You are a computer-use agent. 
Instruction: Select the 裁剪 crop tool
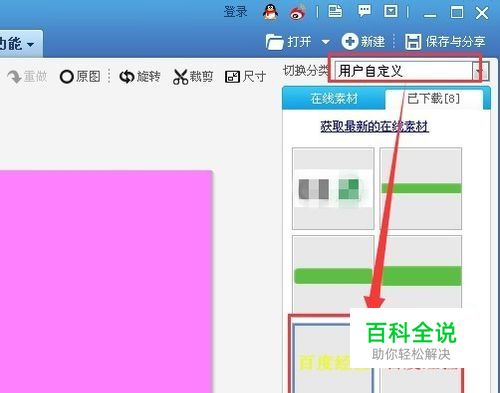click(193, 77)
